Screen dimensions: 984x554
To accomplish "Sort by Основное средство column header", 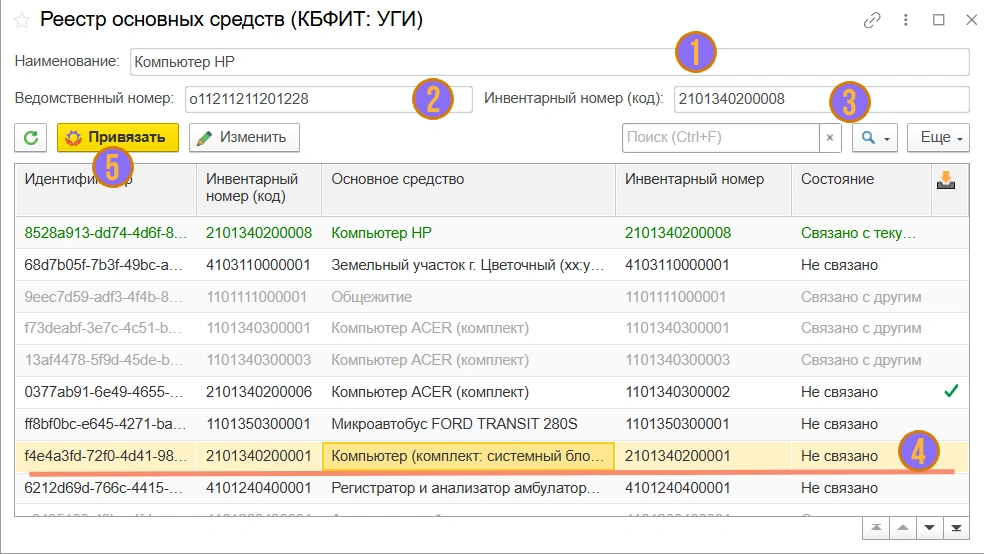I will point(468,190).
